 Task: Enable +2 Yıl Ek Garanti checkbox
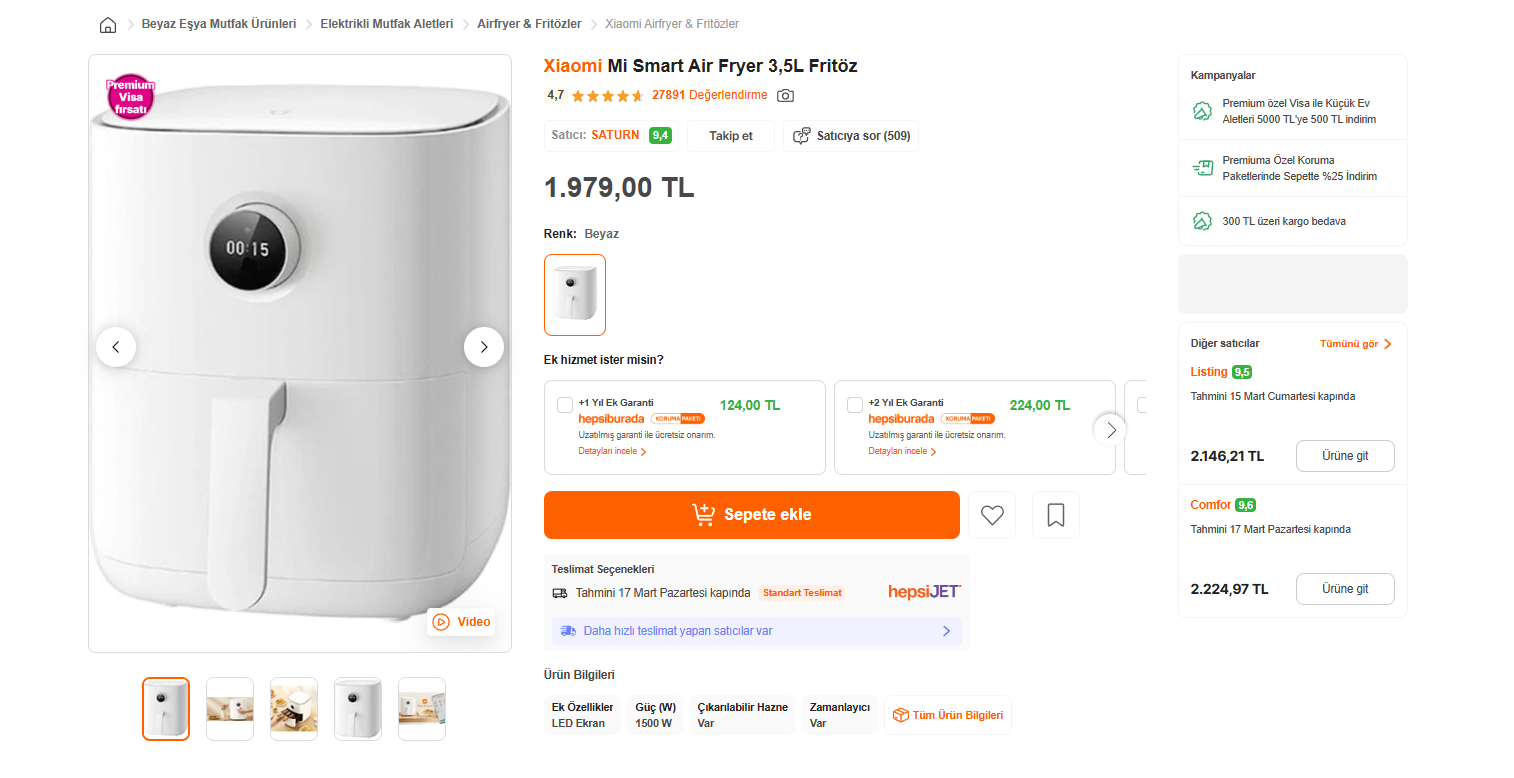pos(855,405)
